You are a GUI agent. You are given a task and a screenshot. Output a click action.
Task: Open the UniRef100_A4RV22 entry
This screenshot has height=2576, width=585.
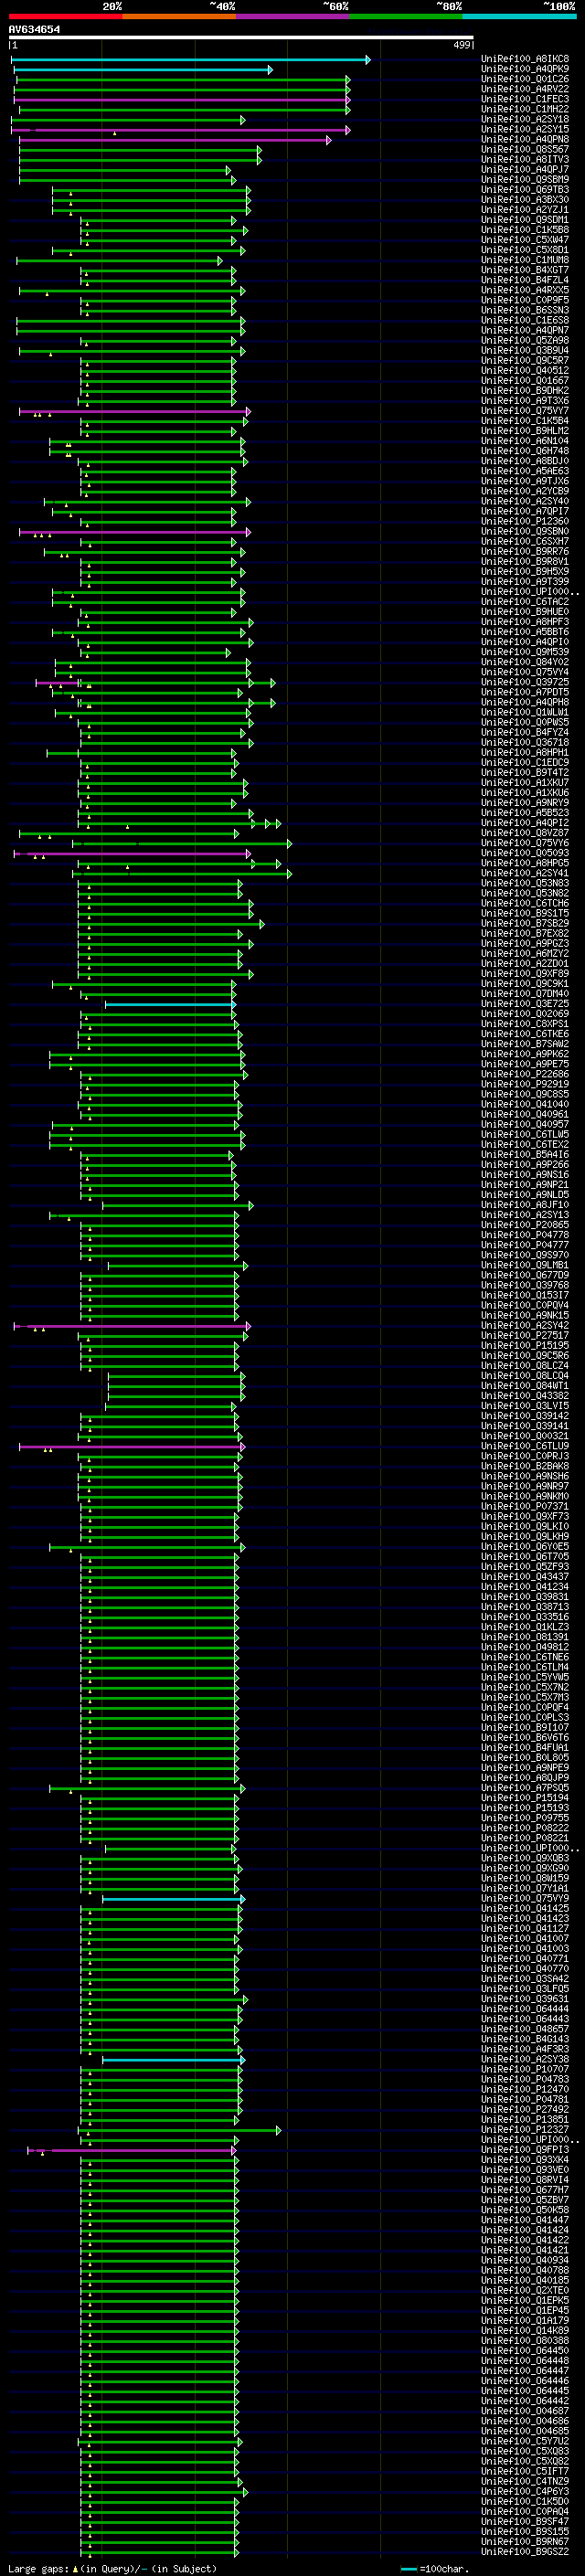[x=525, y=89]
